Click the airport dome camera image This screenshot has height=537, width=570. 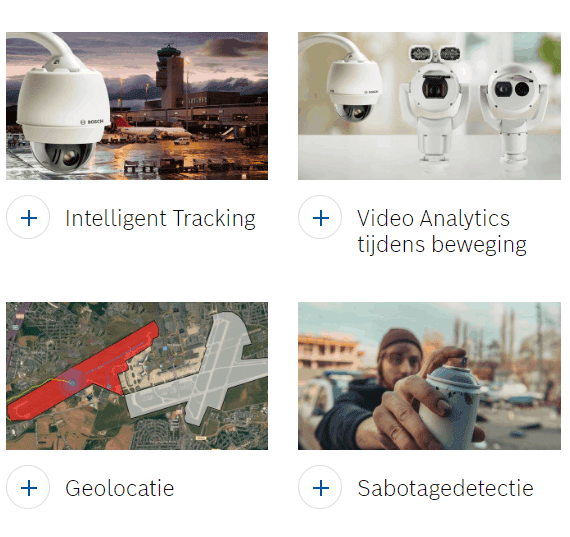[137, 106]
